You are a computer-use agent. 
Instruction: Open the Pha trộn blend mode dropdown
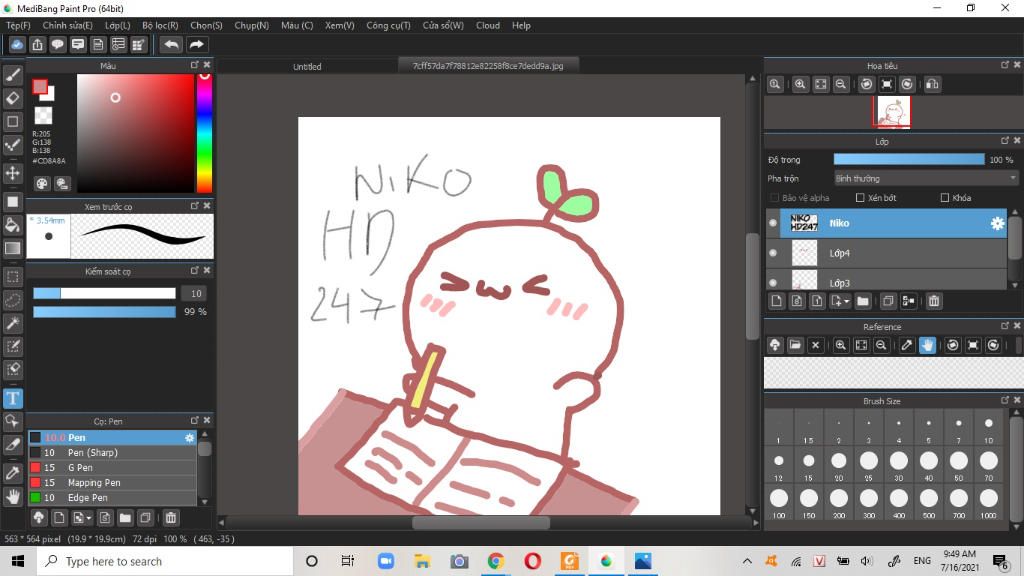(x=926, y=178)
